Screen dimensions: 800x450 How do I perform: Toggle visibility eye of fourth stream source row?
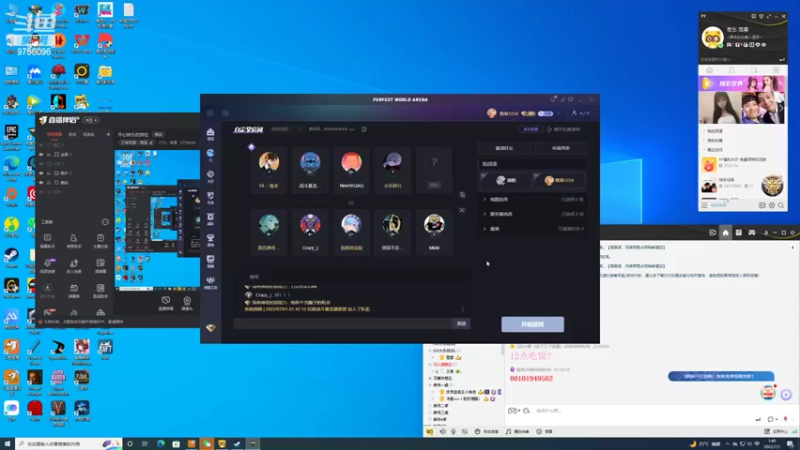[x=42, y=173]
